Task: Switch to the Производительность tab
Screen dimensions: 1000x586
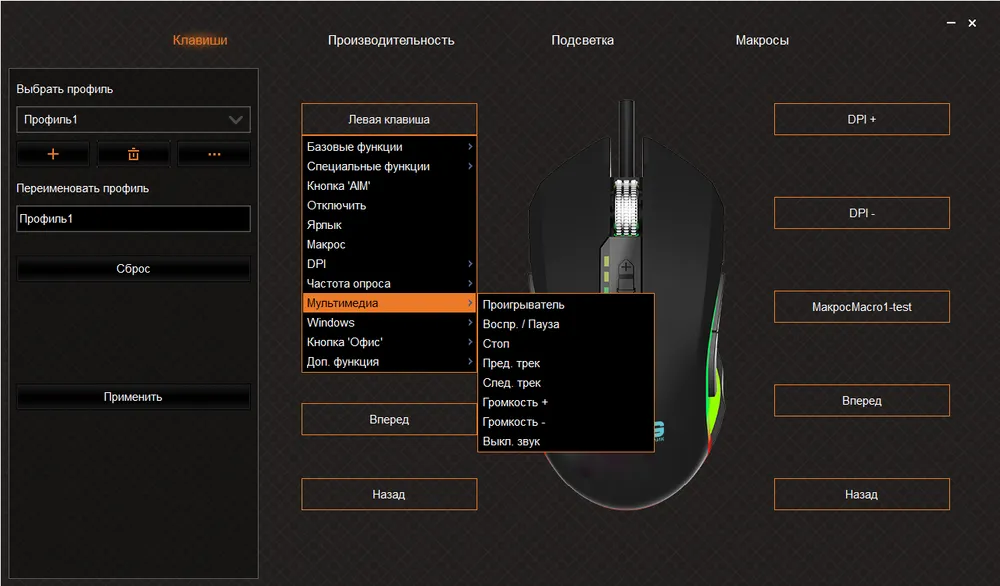Action: click(391, 40)
